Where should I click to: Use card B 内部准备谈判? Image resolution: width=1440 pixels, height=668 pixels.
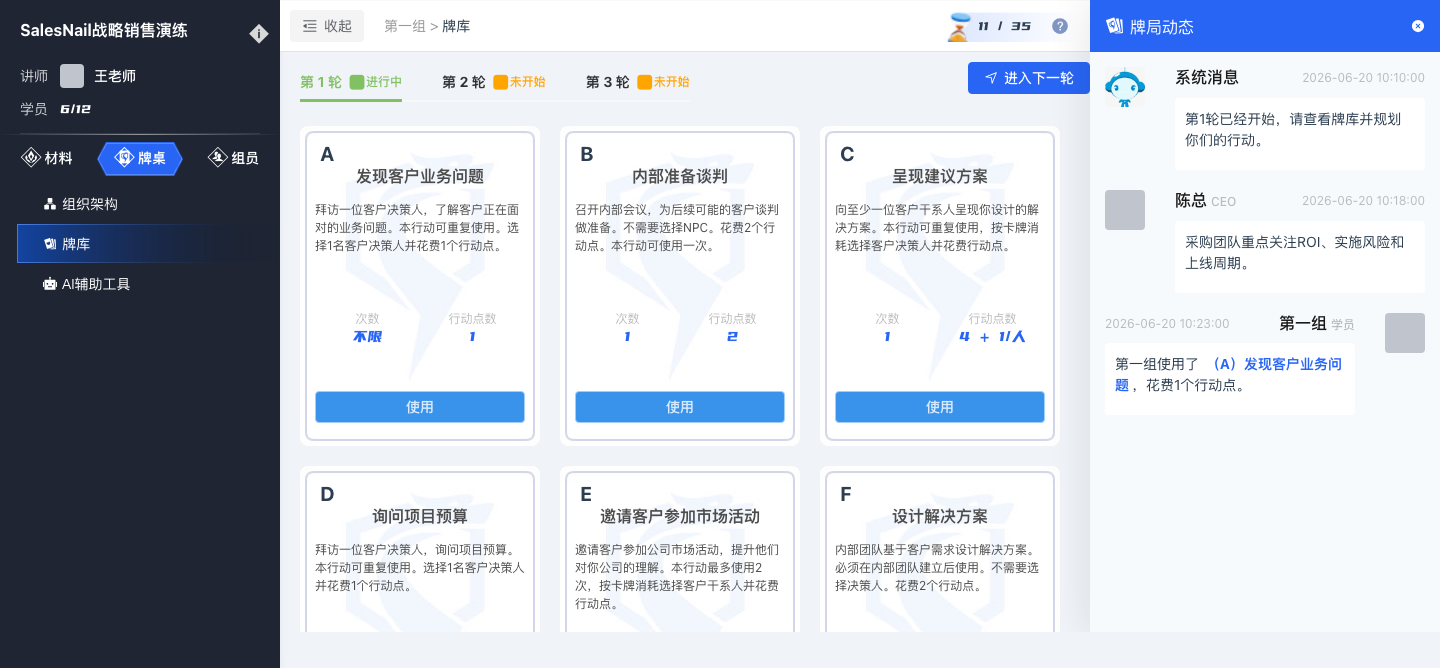680,407
